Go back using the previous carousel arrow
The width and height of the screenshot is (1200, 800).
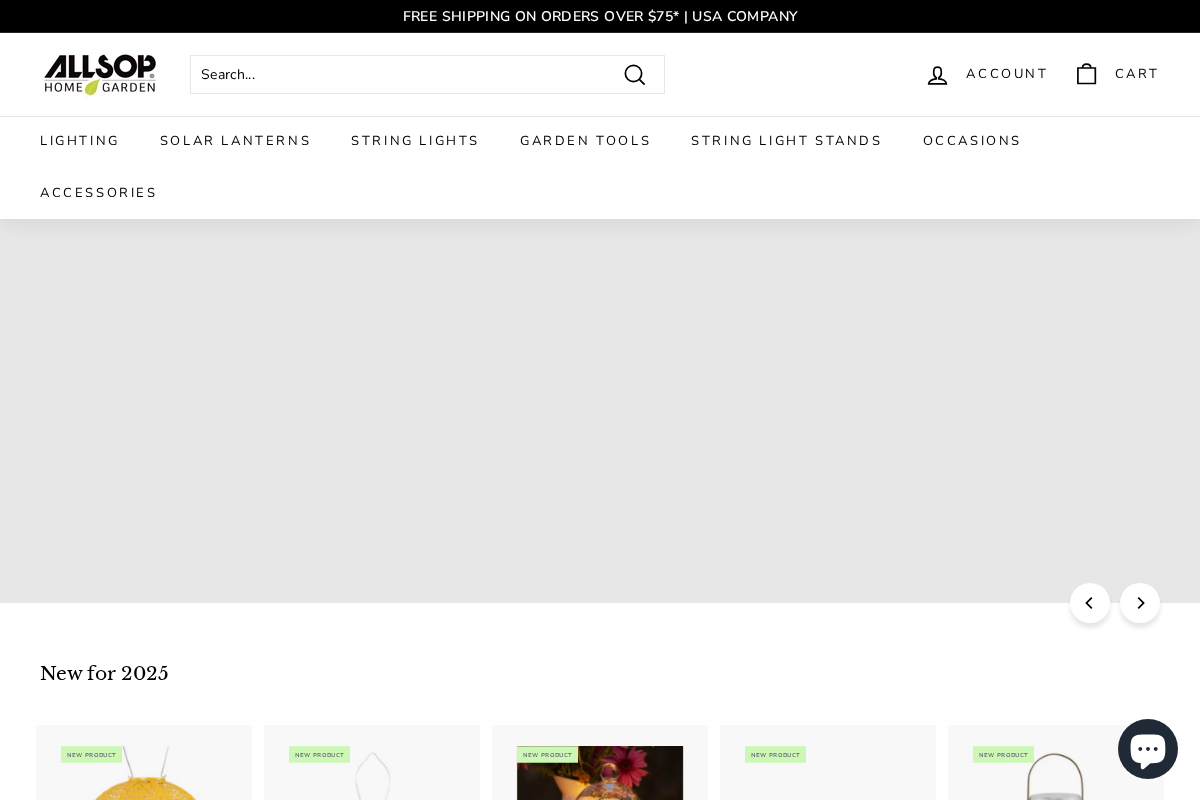click(x=1090, y=603)
